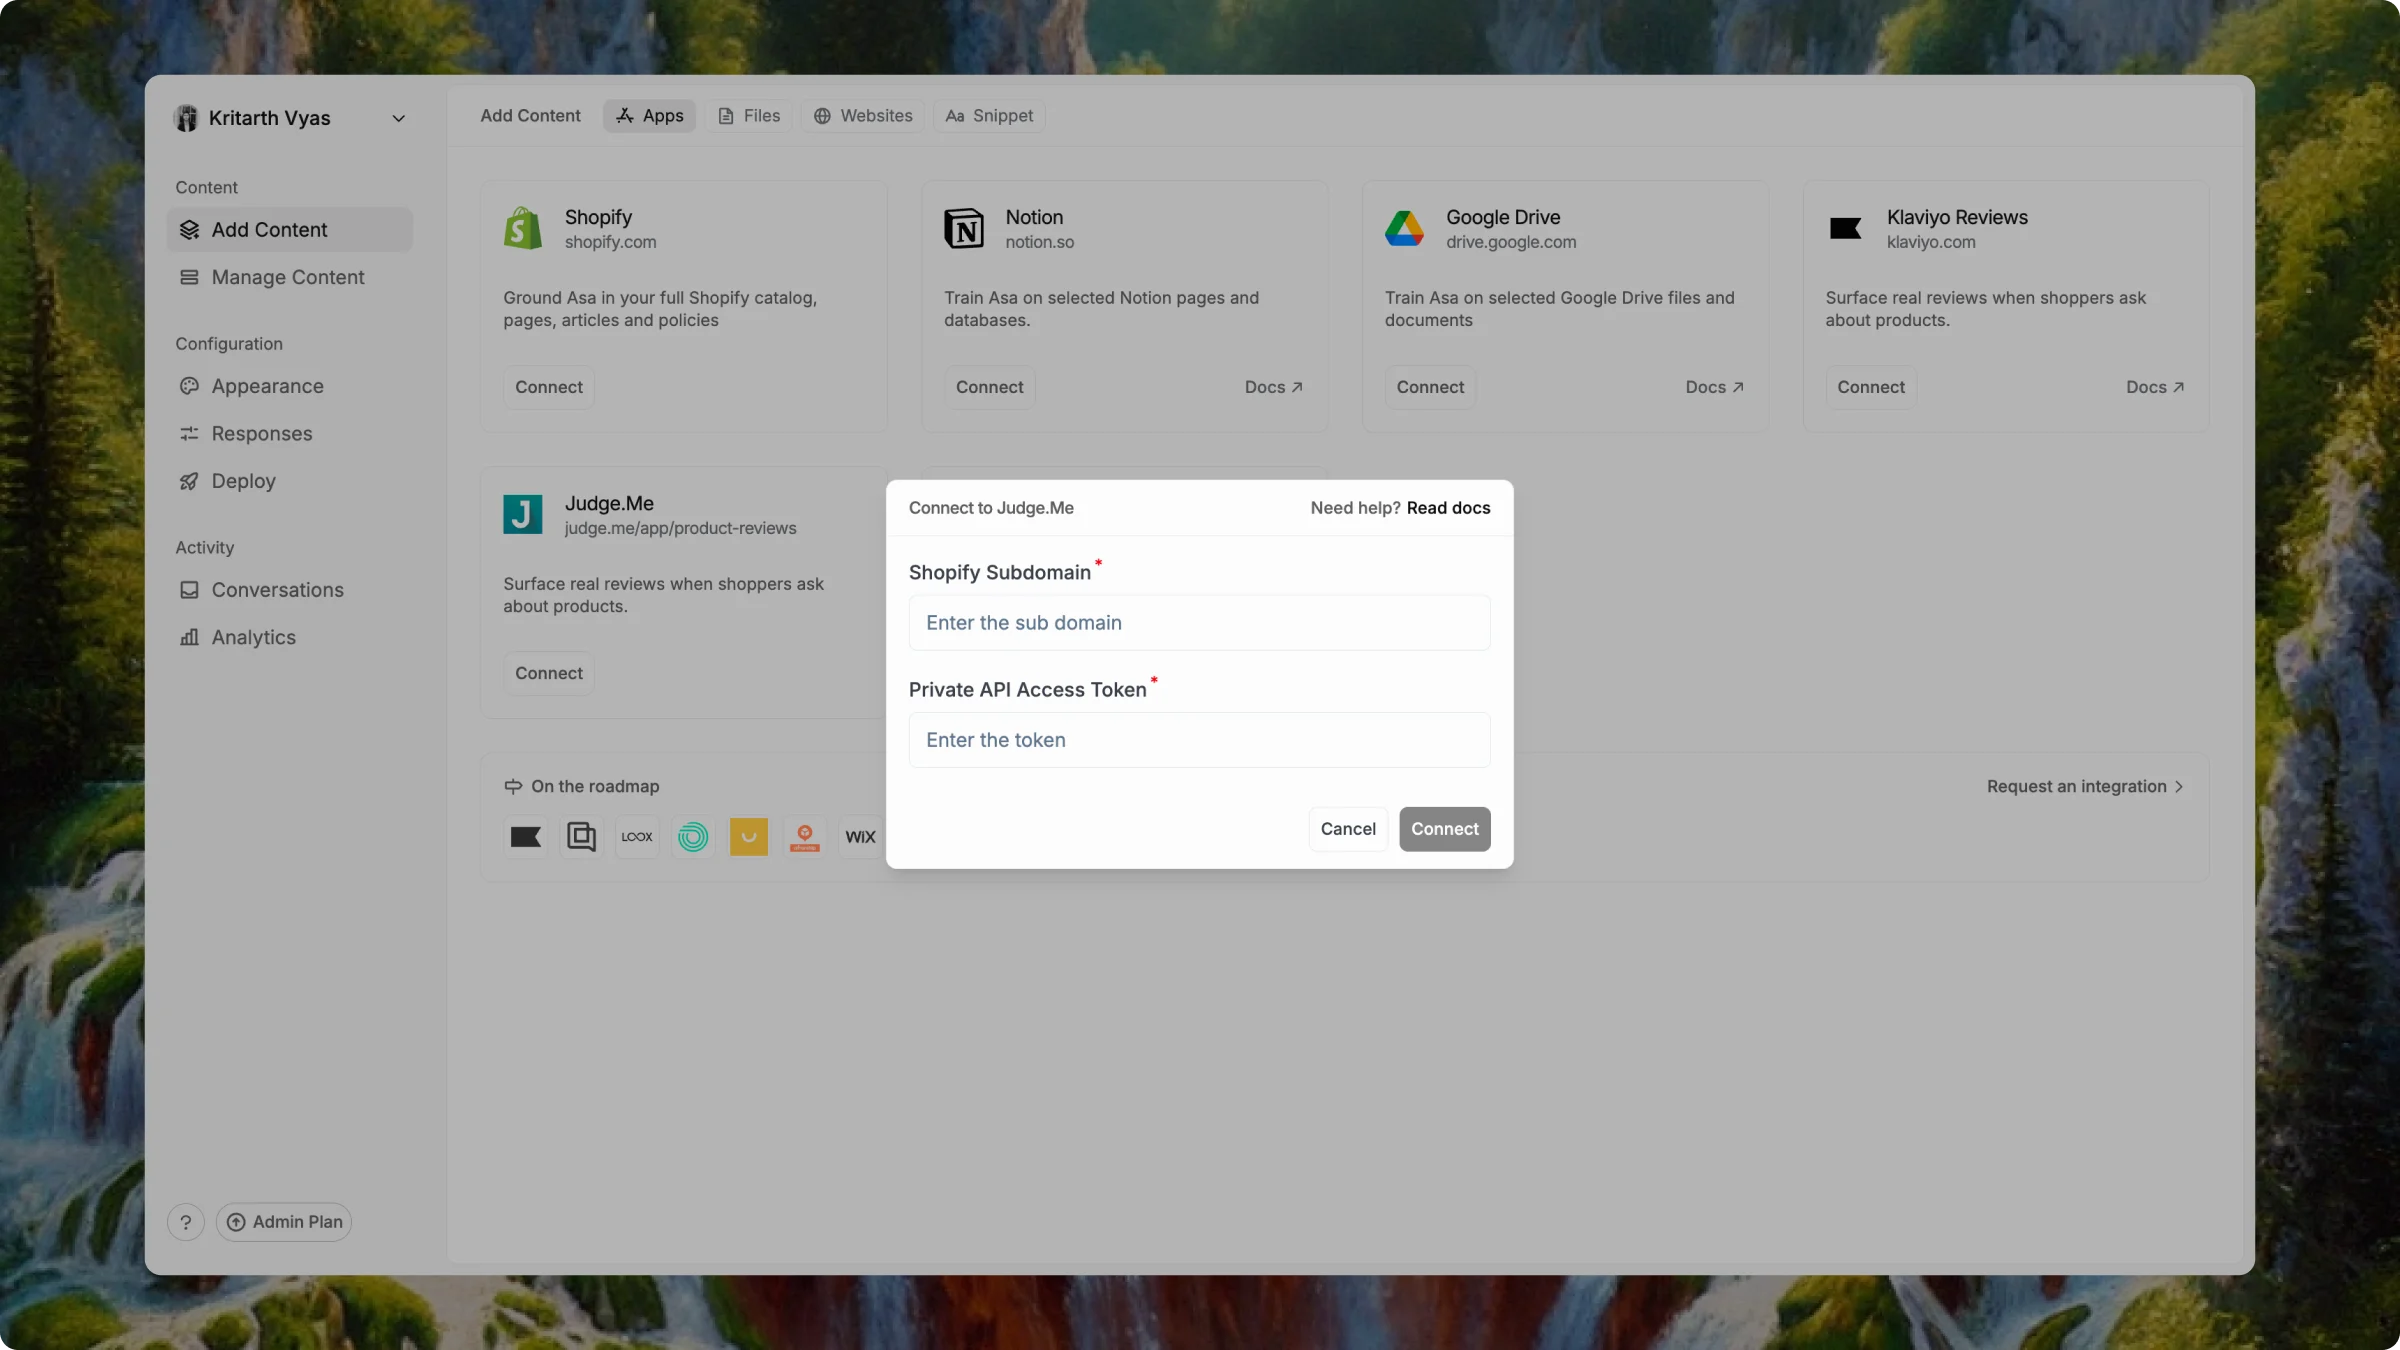Cancel the Judge.Me connect dialog
Screen dimensions: 2400x1350
tap(1348, 829)
